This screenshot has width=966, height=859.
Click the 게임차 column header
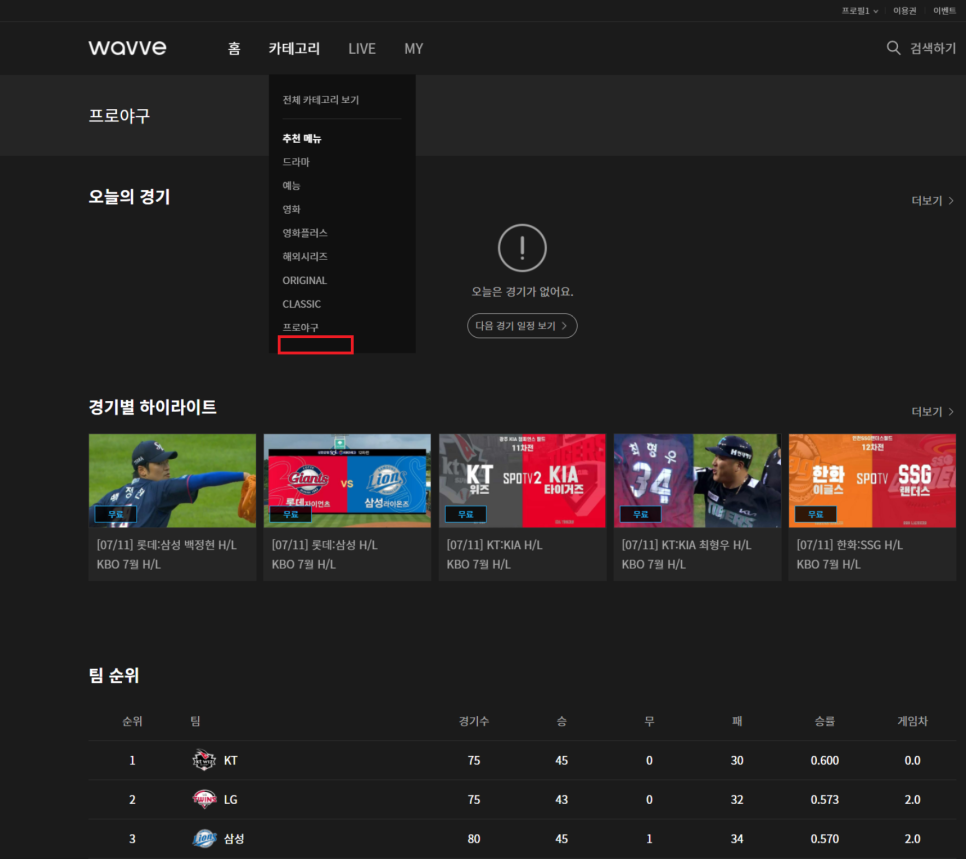click(x=912, y=721)
